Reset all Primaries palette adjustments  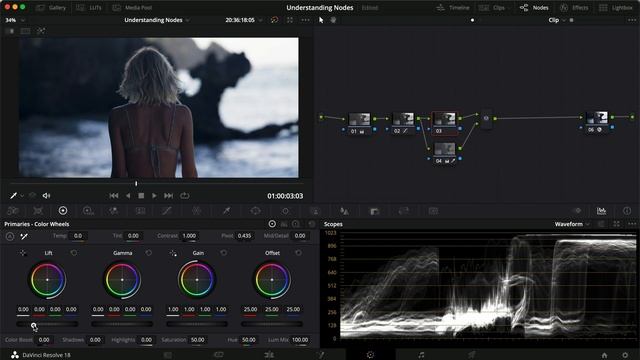[312, 224]
